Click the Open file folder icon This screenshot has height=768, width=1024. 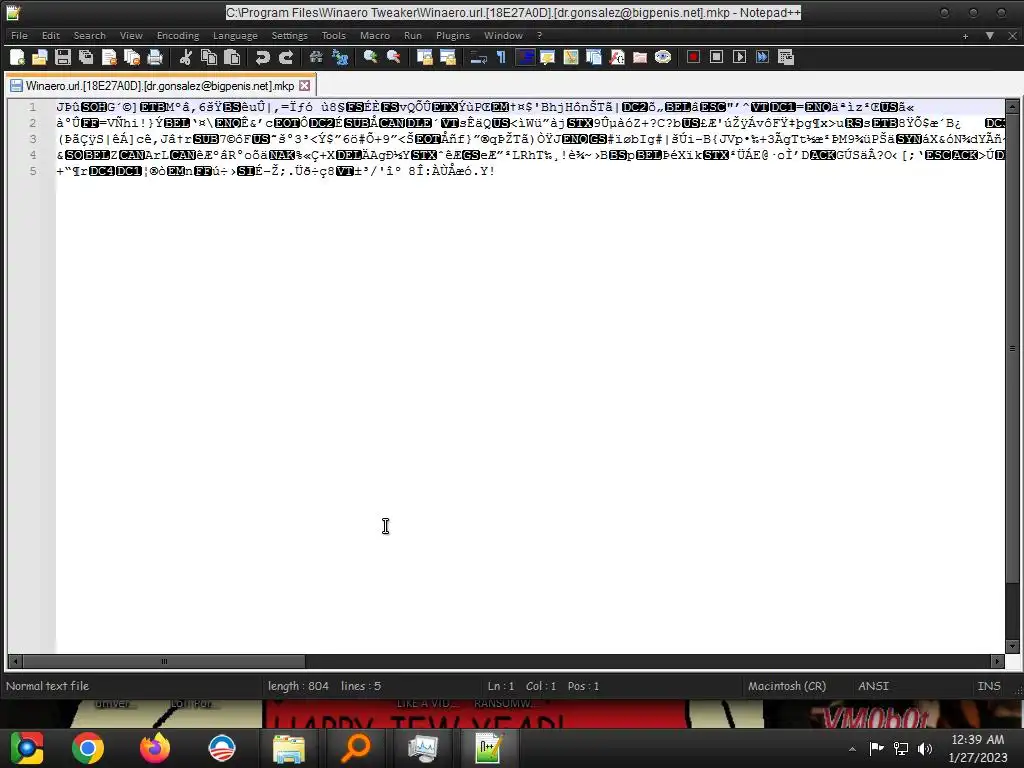tap(40, 57)
